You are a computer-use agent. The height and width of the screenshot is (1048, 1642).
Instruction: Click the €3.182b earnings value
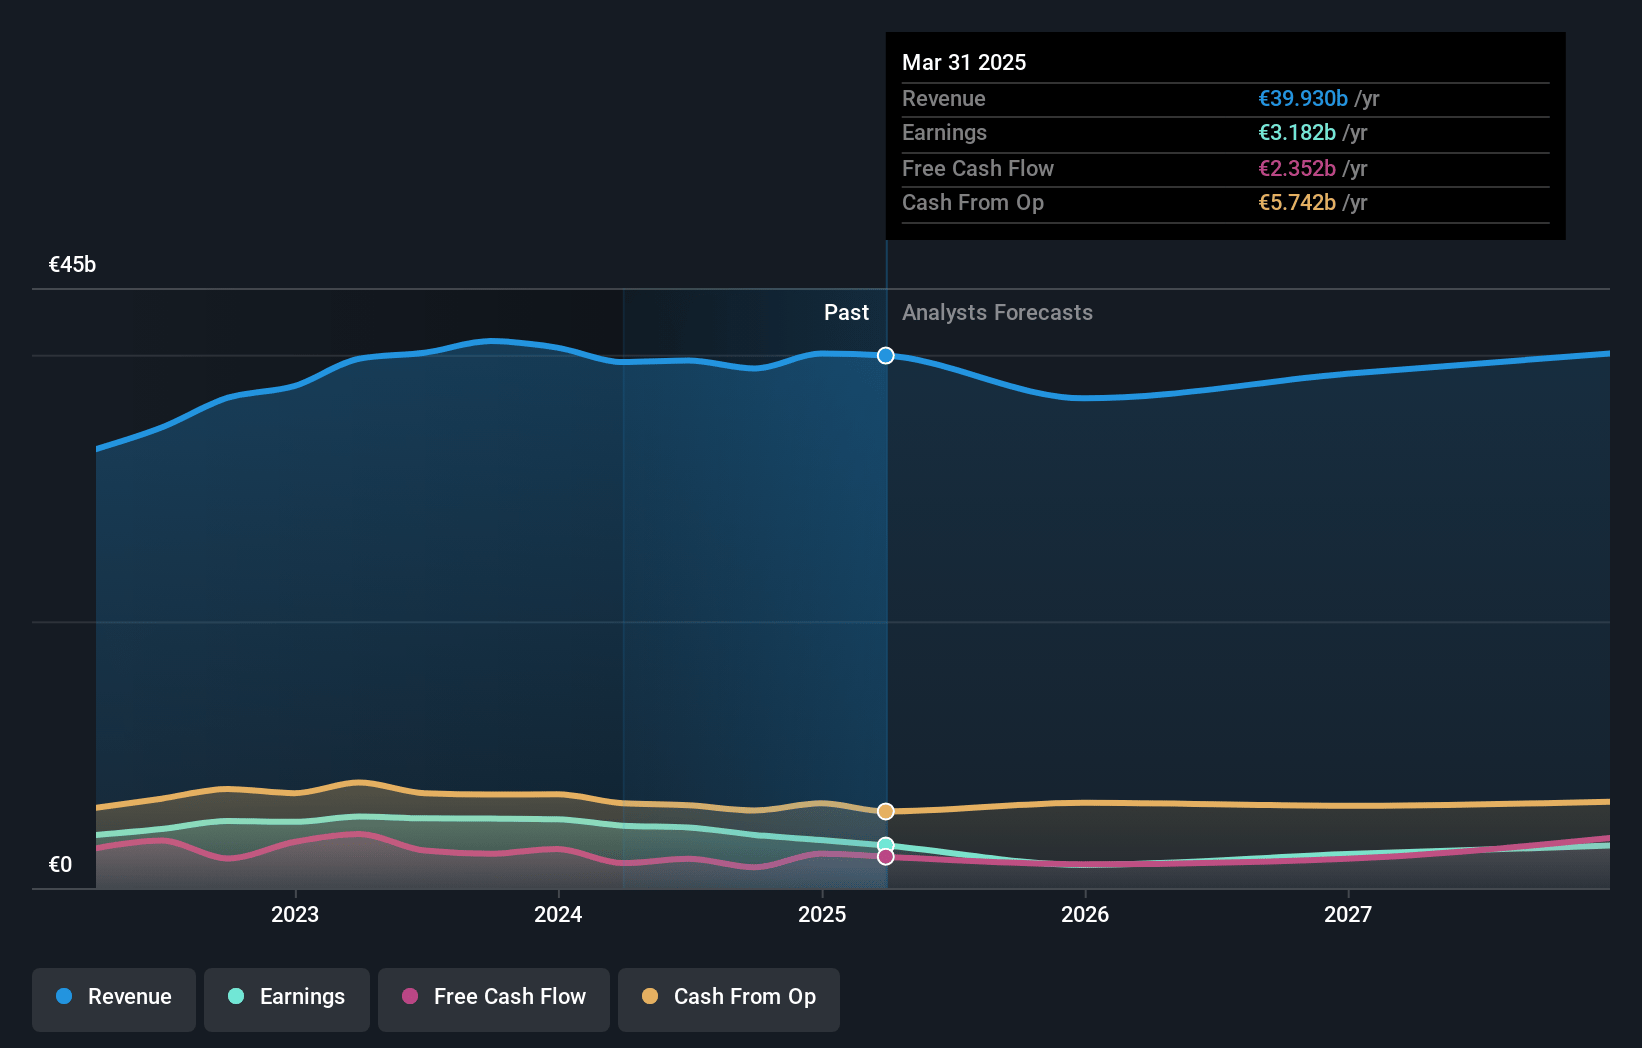coord(1297,133)
